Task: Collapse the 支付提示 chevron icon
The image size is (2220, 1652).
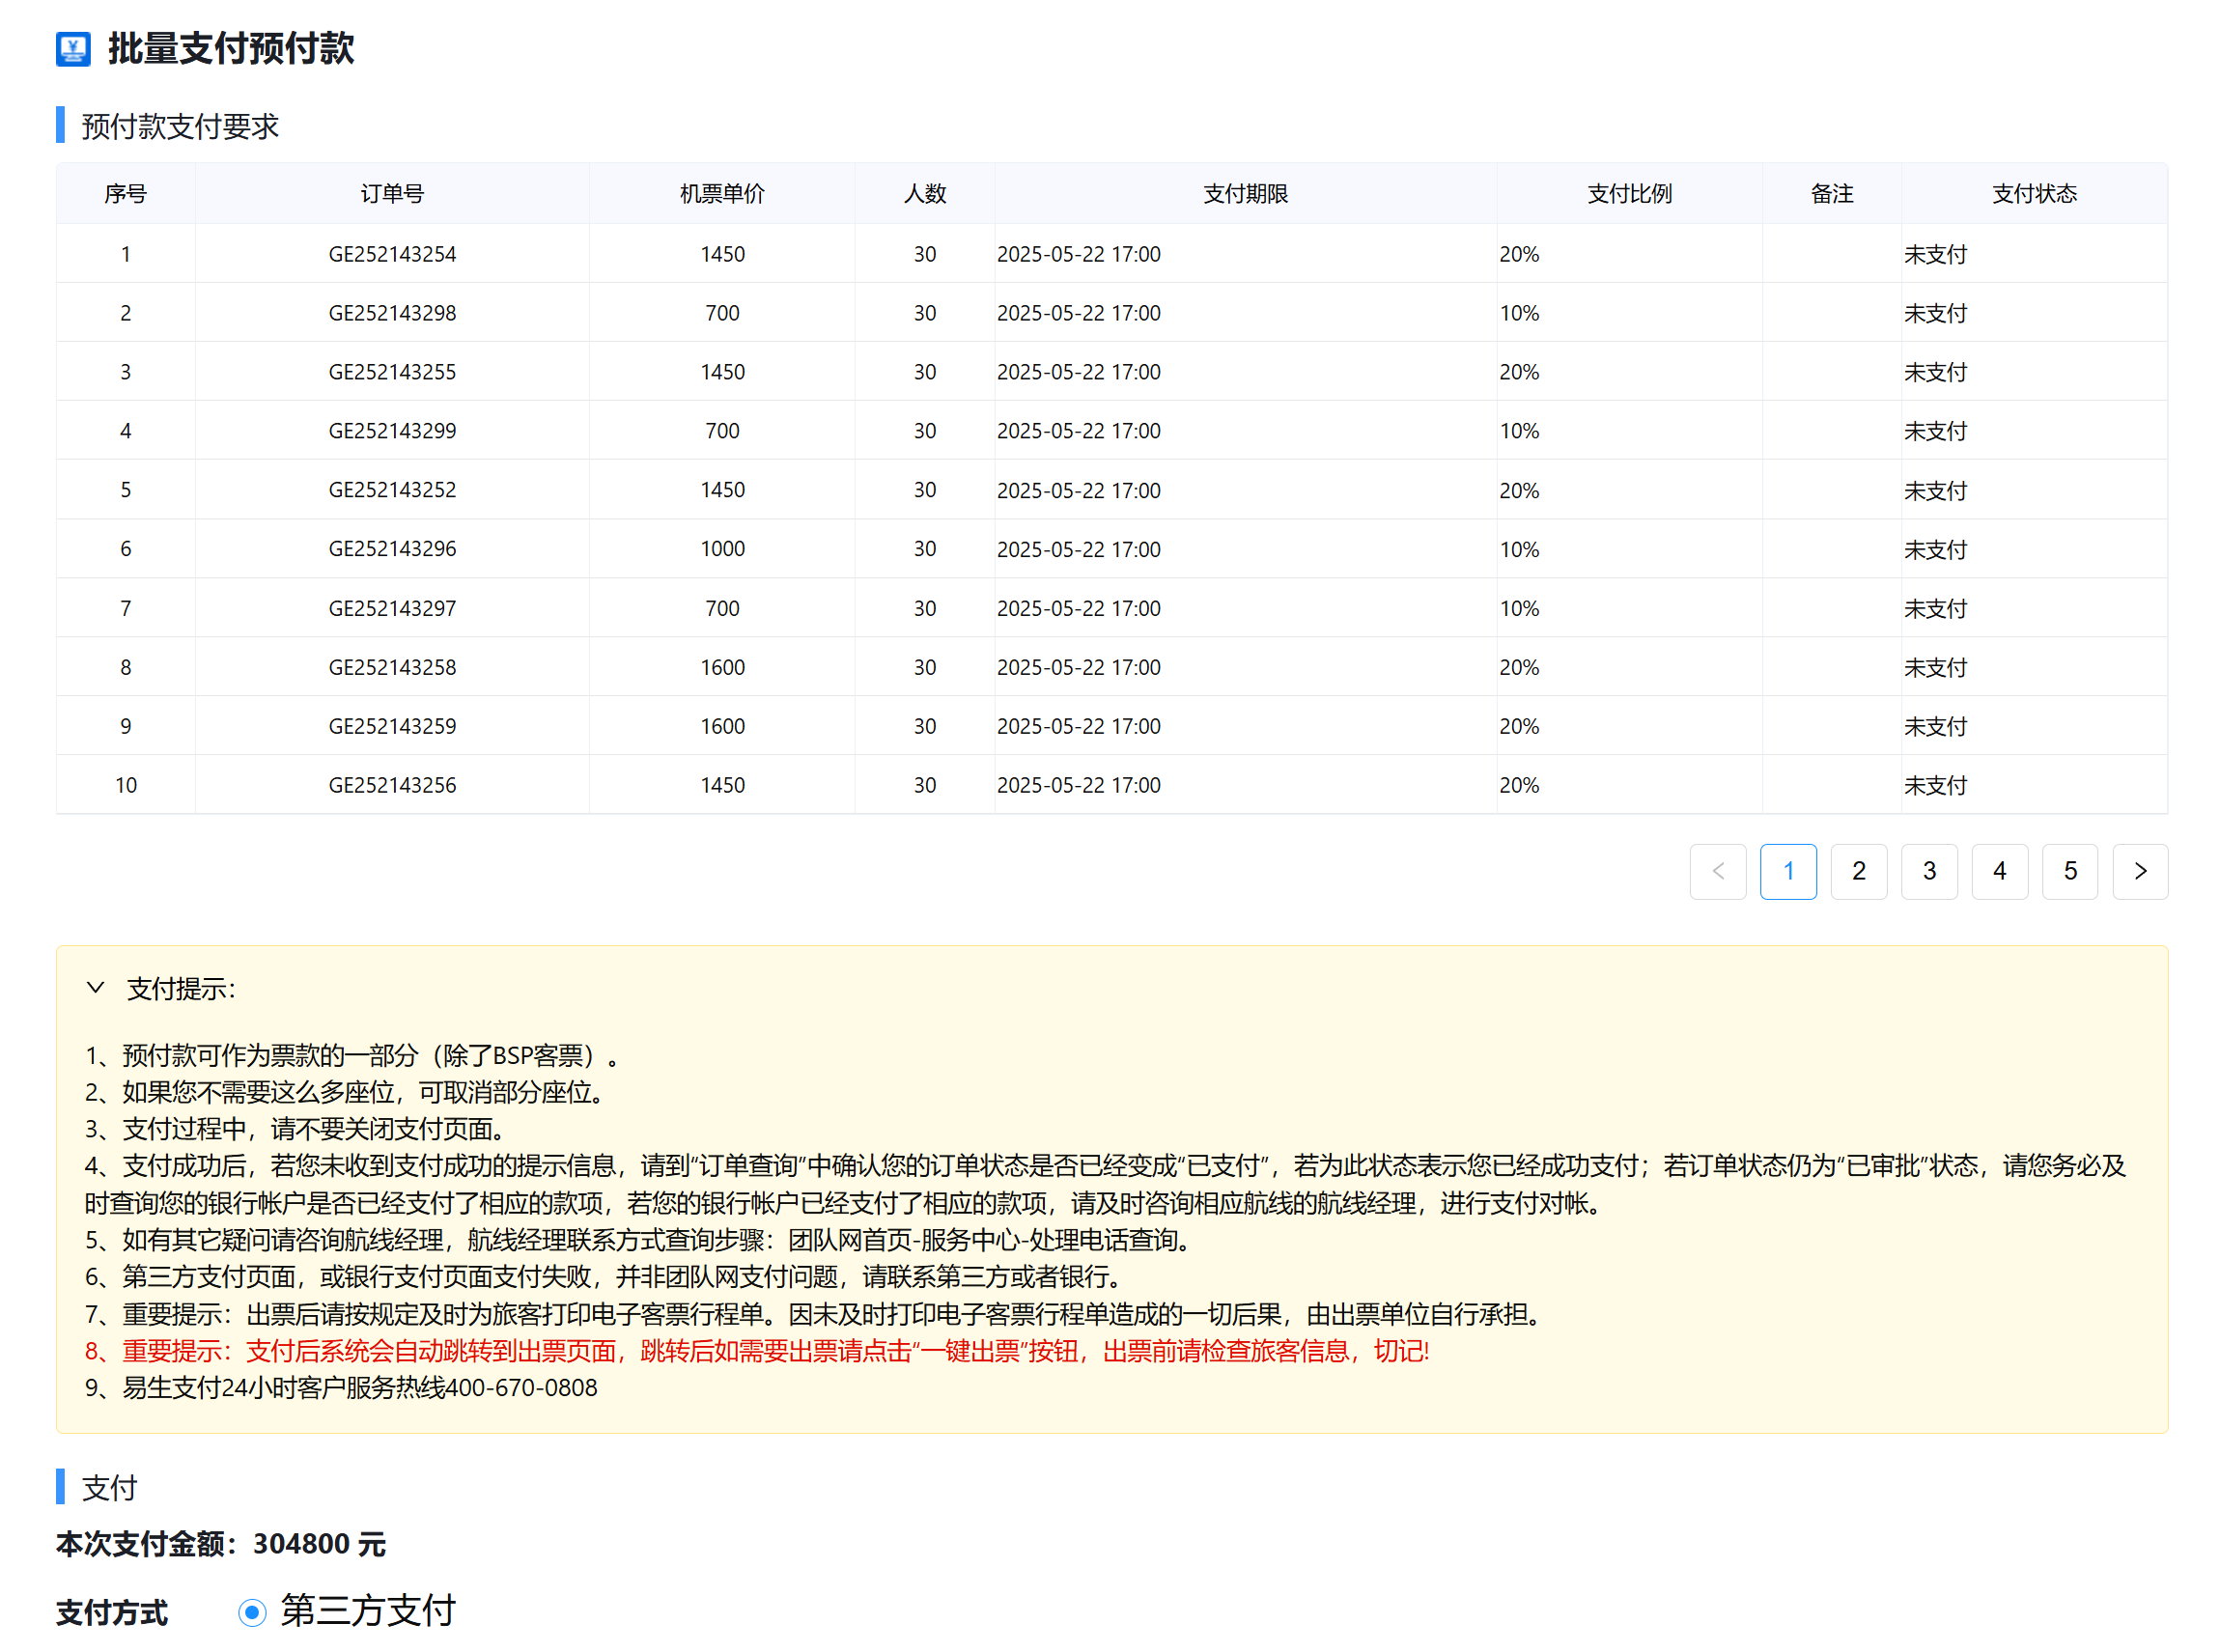Action: pos(95,988)
